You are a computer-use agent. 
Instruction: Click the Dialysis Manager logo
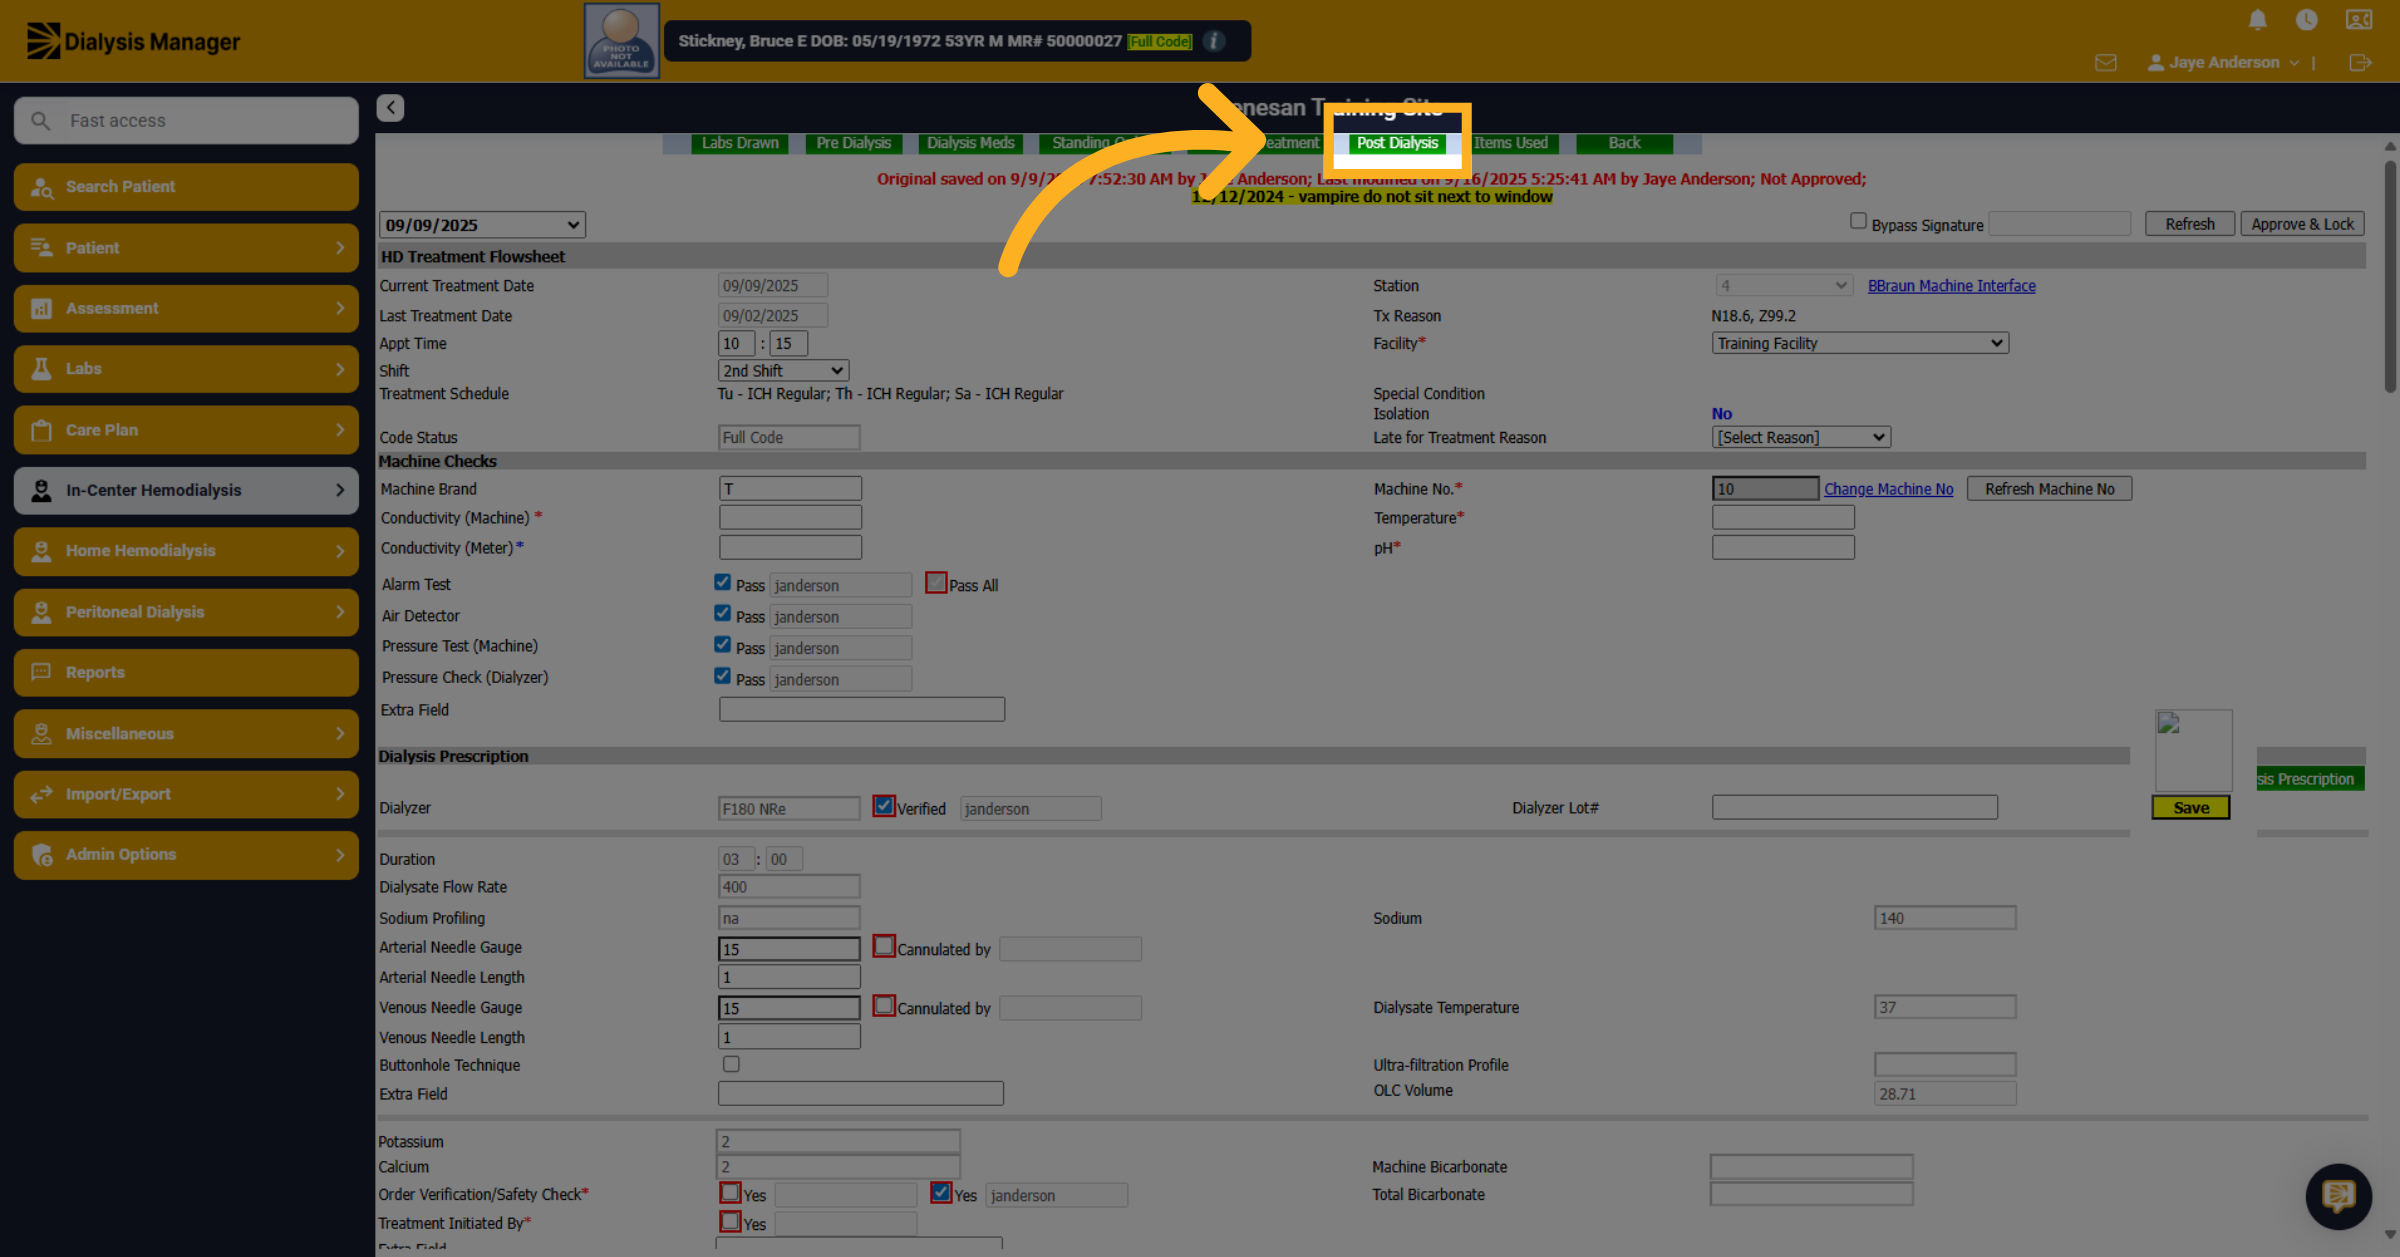coord(133,41)
